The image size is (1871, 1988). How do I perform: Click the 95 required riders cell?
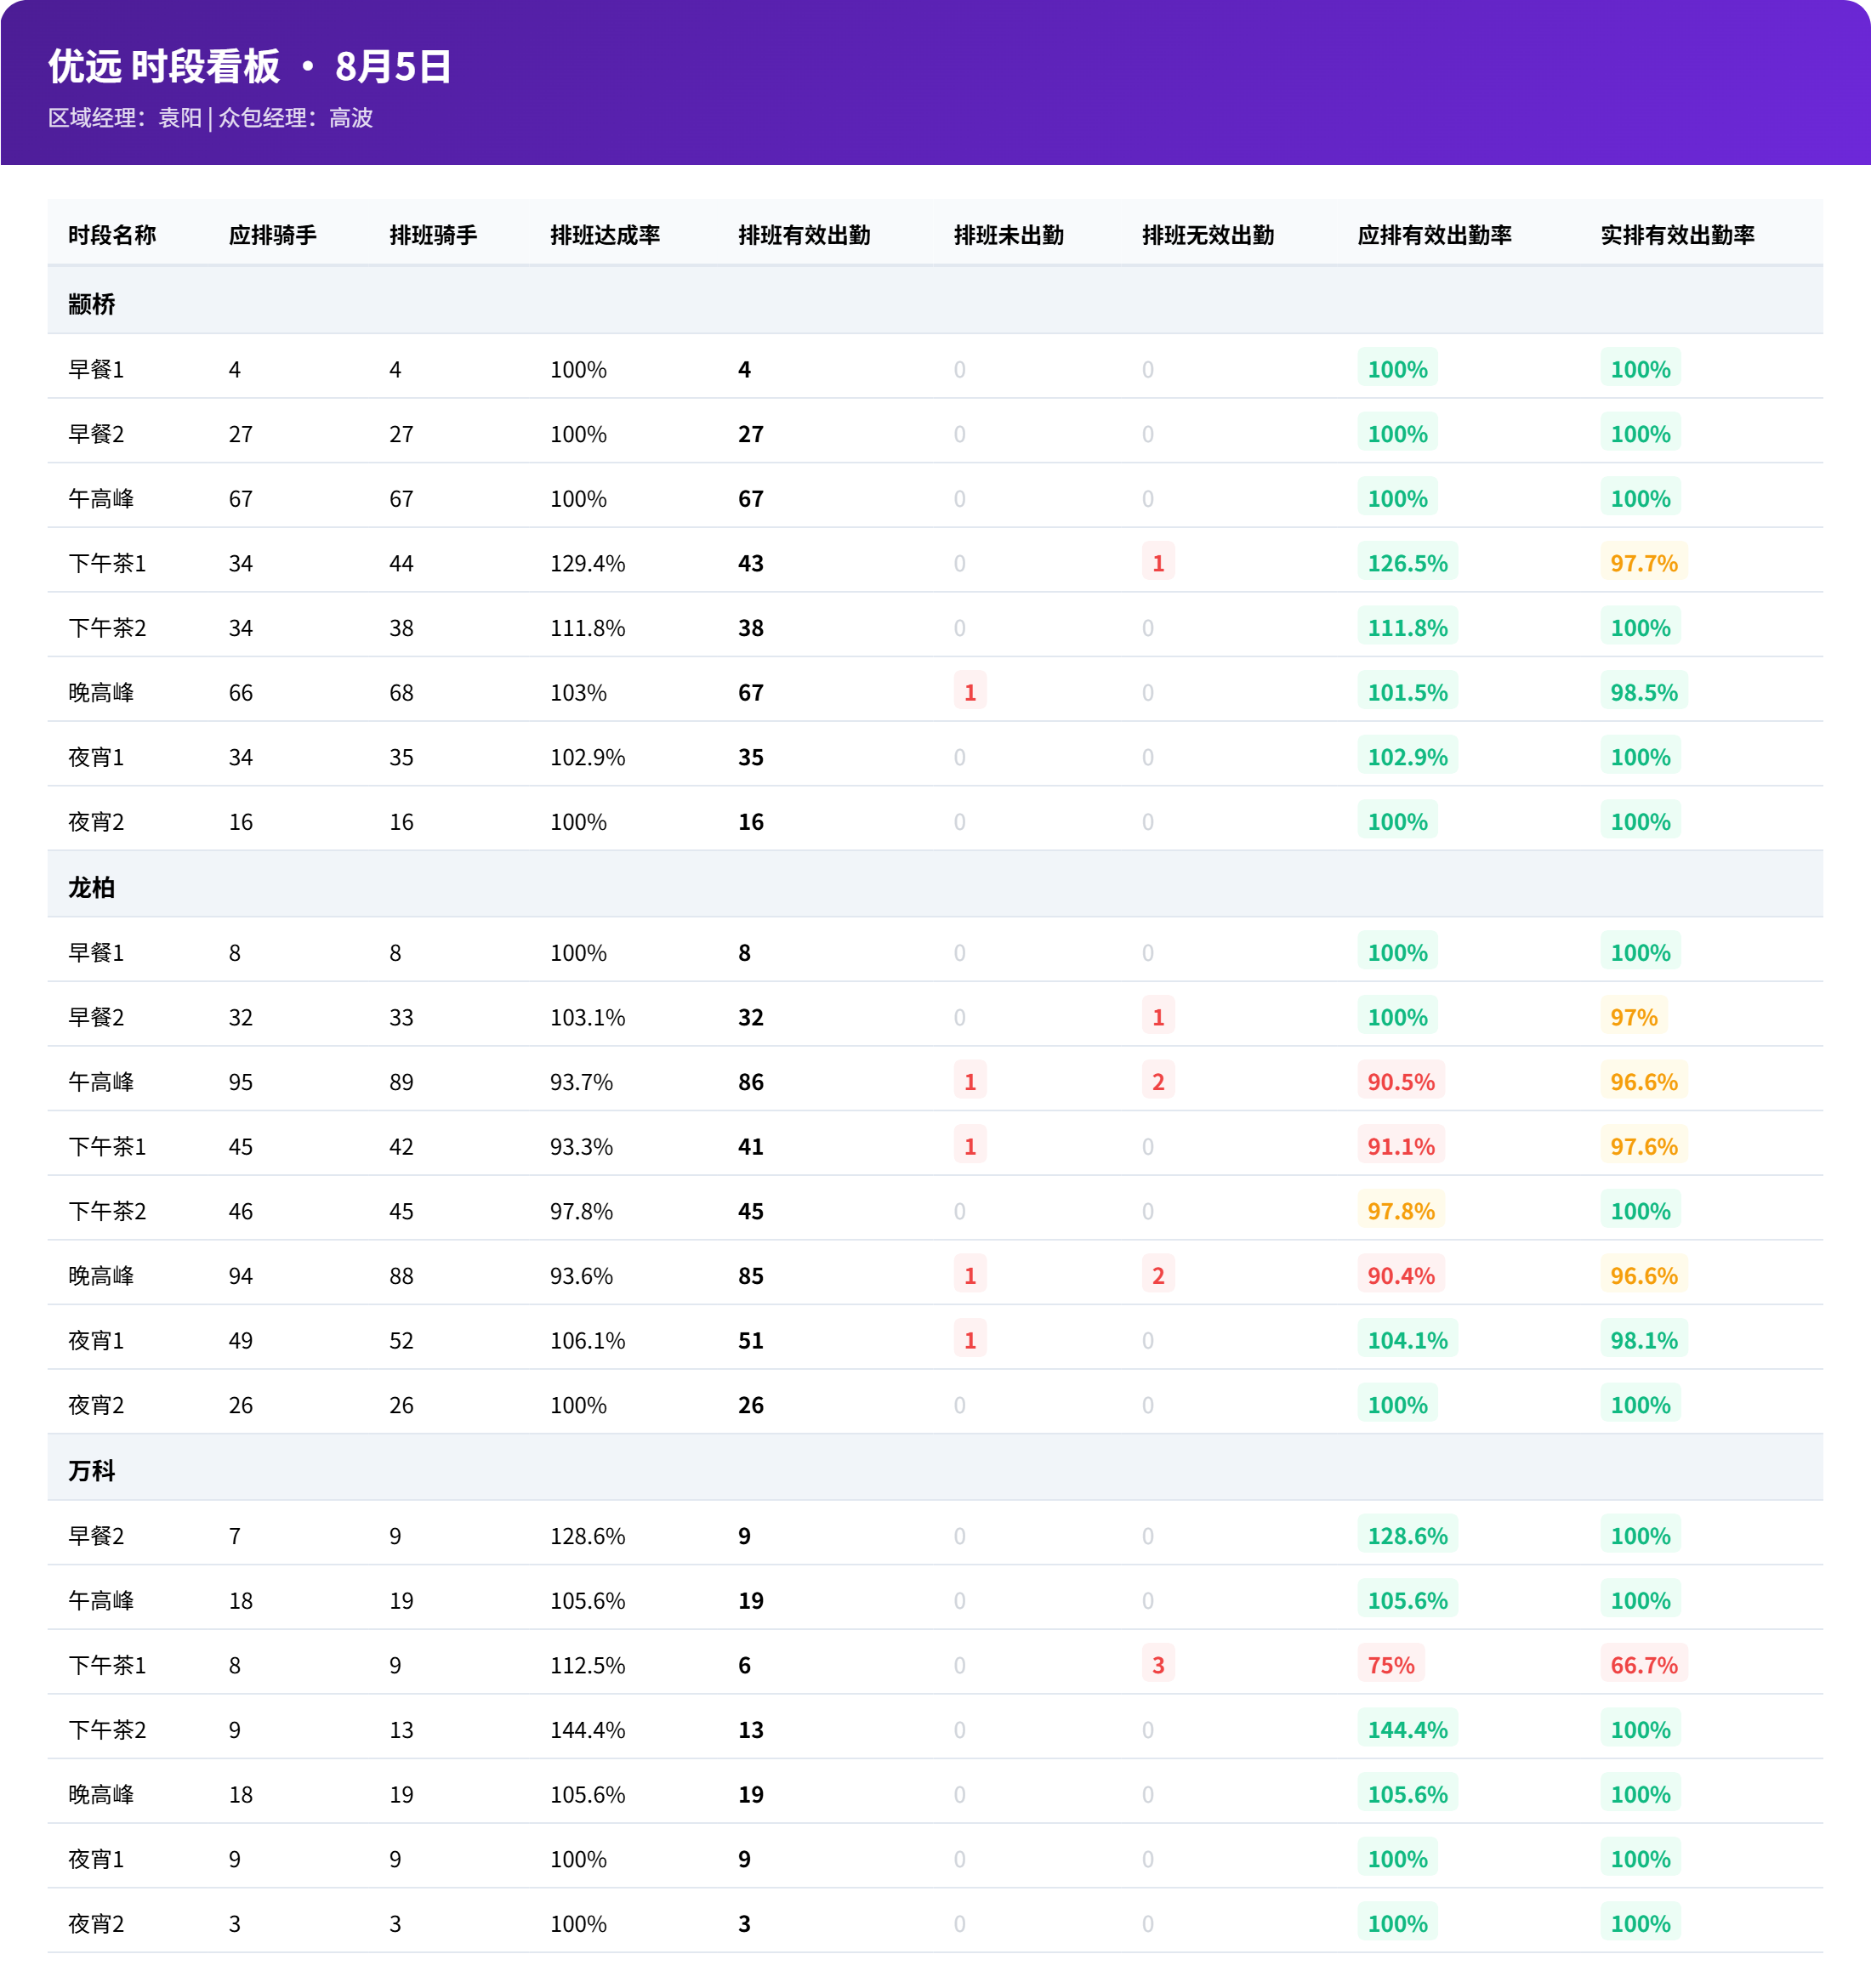coord(241,1082)
